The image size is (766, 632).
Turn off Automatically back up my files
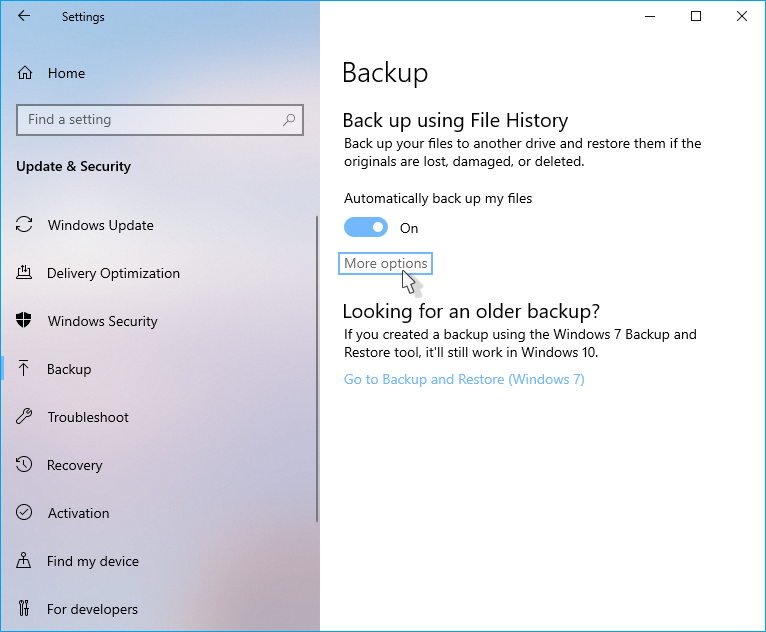[366, 228]
